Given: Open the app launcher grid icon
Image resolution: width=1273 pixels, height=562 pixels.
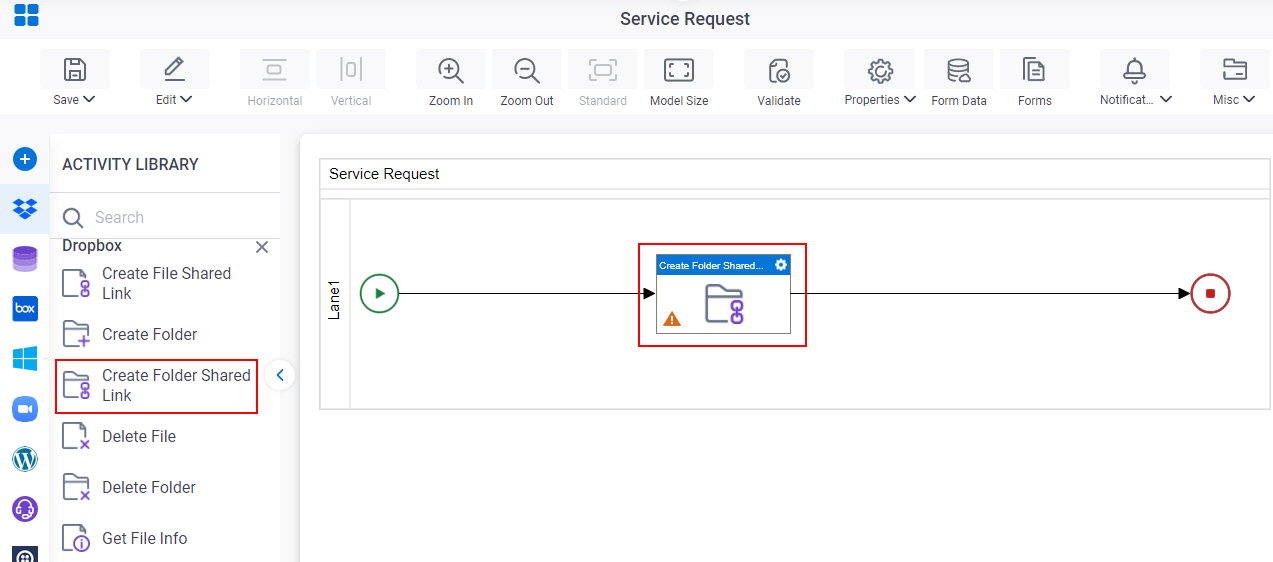Looking at the screenshot, I should 26,15.
